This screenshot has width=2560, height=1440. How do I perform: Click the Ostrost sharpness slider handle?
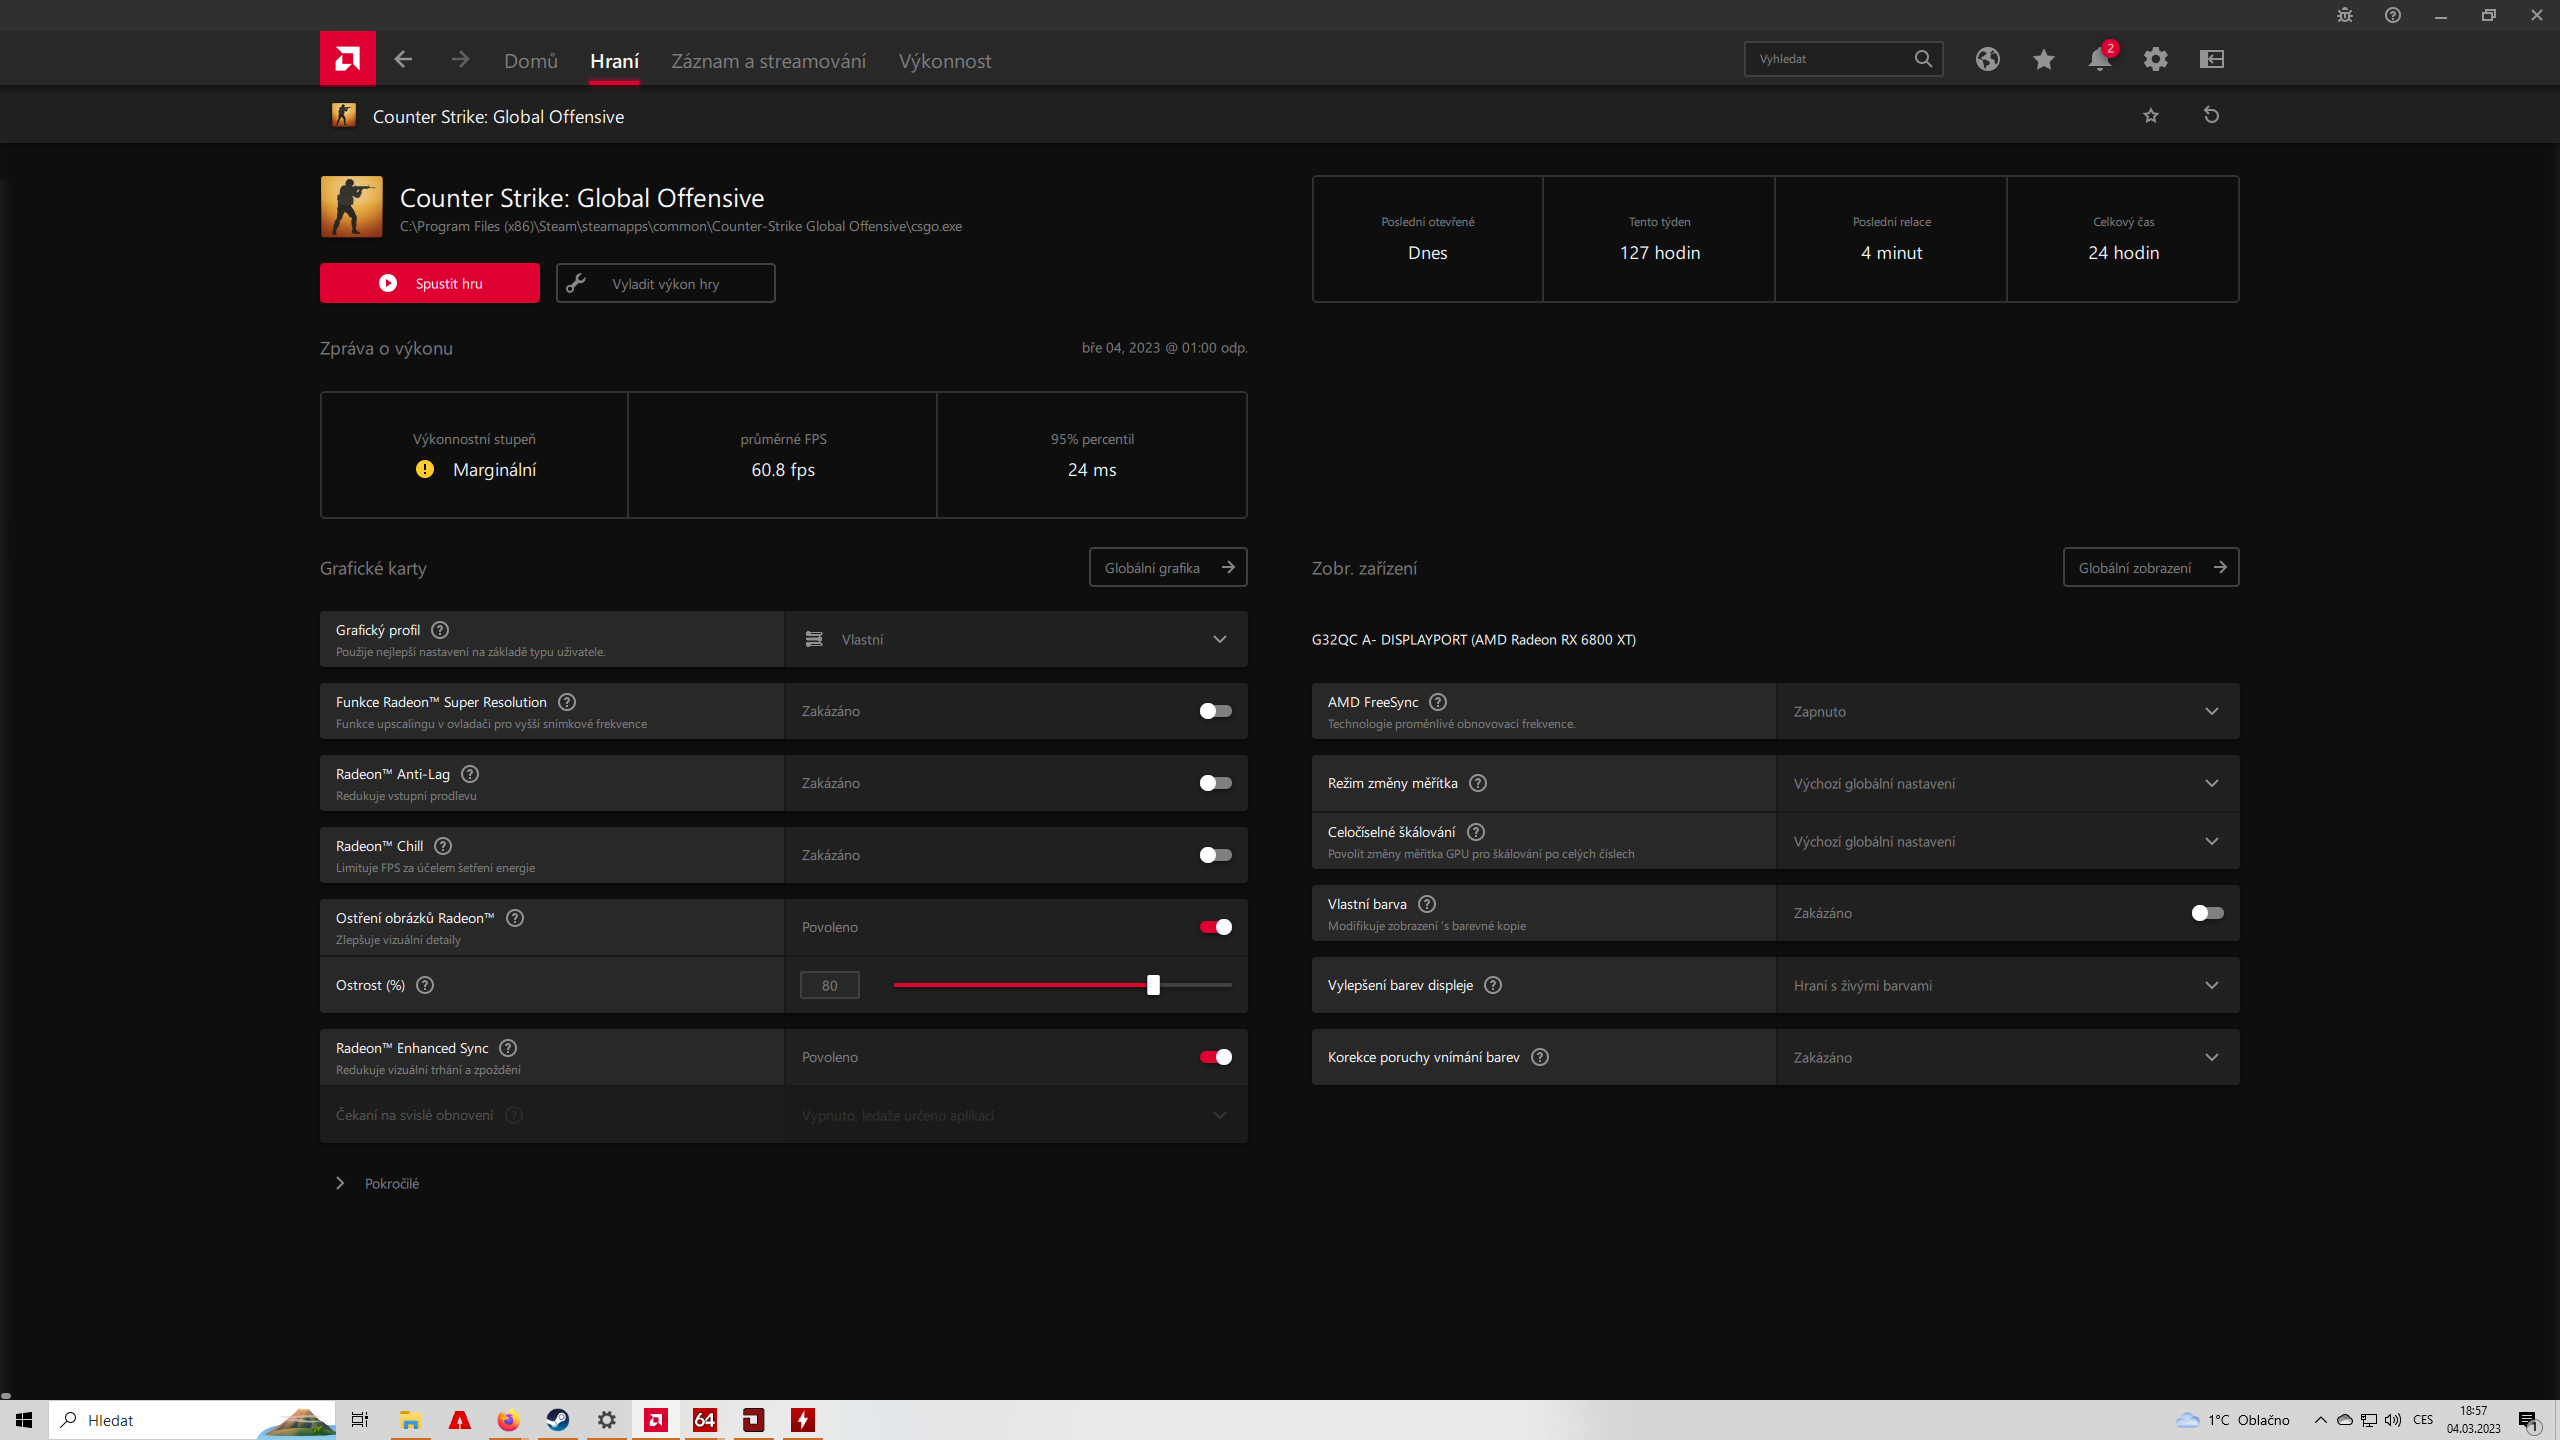pyautogui.click(x=1153, y=985)
